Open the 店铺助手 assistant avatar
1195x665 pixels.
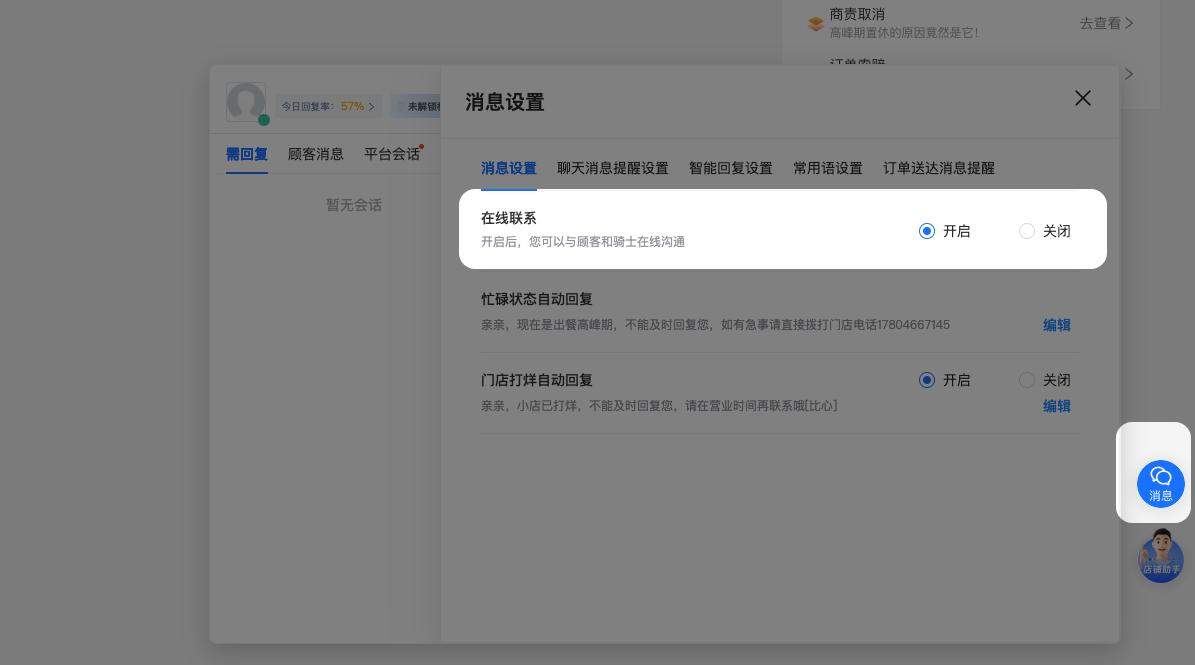click(x=1160, y=558)
